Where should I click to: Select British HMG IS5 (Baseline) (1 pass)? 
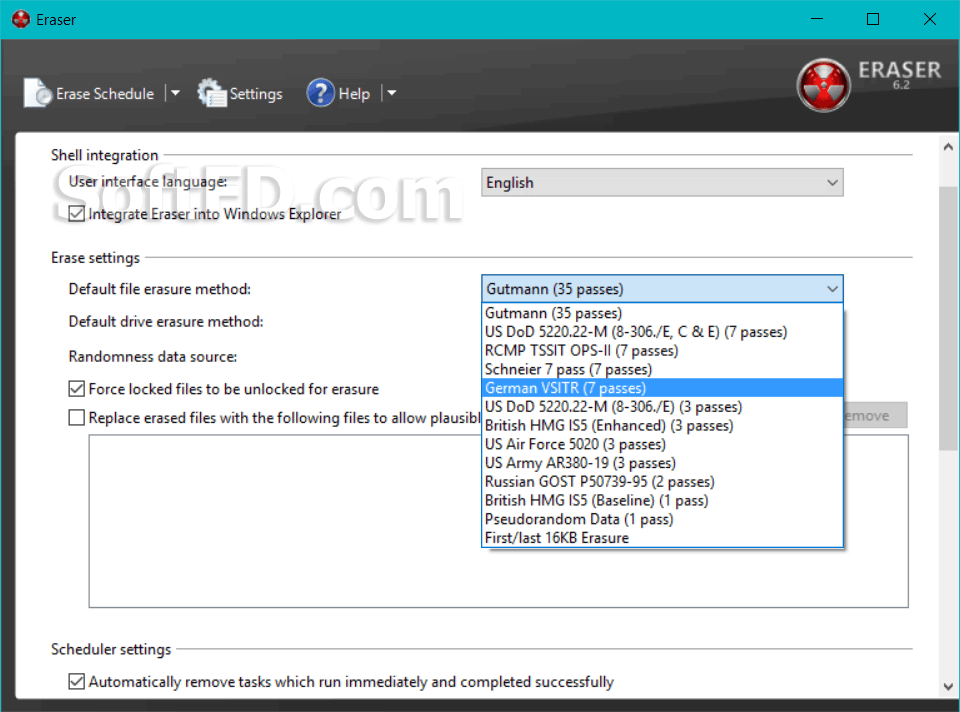tap(662, 500)
